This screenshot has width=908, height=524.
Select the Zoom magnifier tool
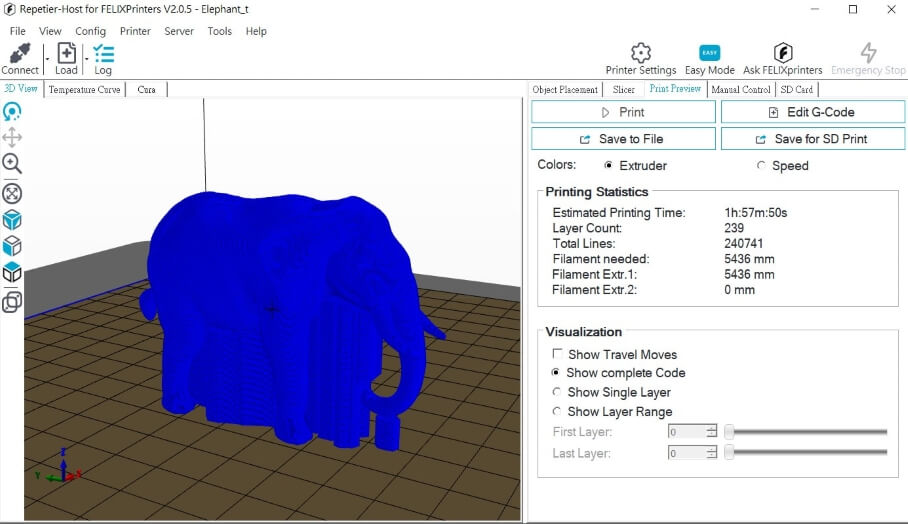pos(12,164)
